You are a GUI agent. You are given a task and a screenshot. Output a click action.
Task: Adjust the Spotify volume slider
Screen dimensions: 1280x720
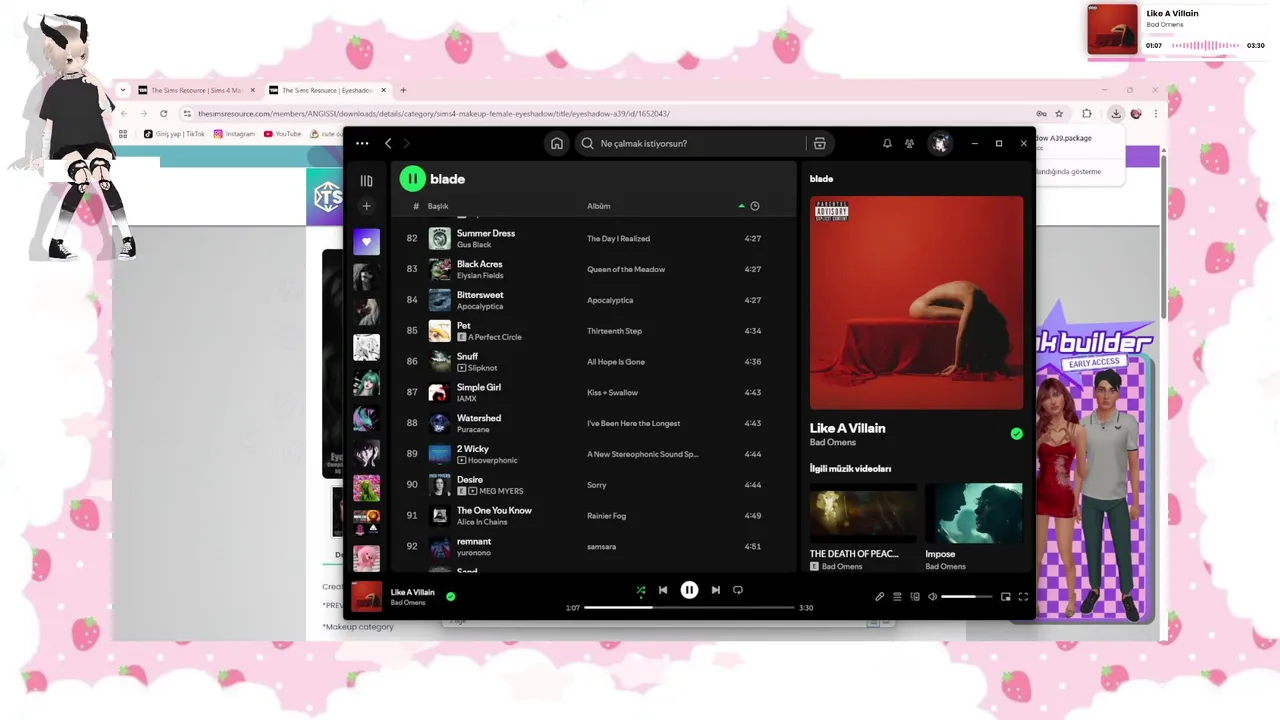[x=966, y=597]
